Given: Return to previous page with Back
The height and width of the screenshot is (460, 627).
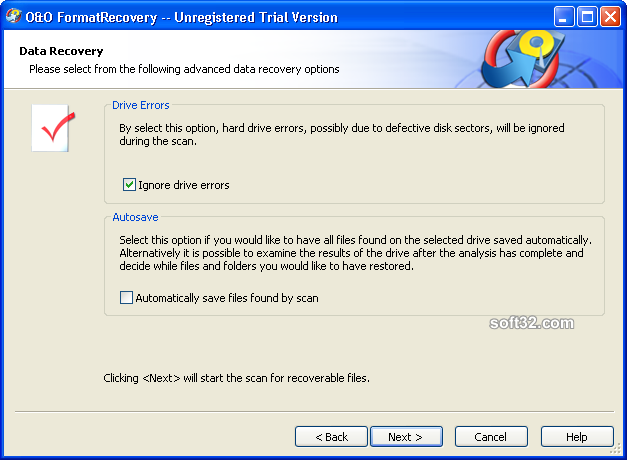Looking at the screenshot, I should tap(331, 436).
